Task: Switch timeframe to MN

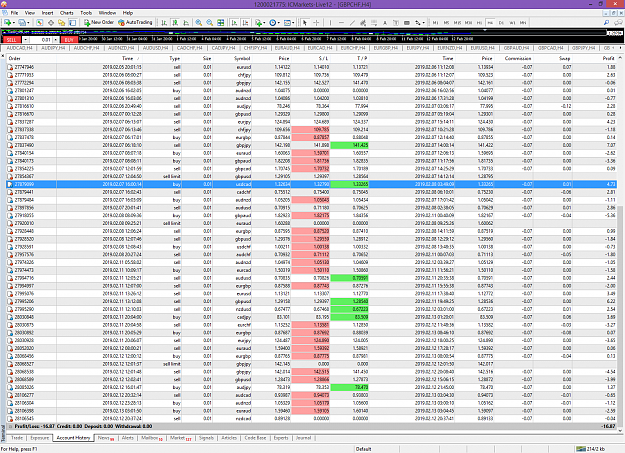Action: pos(523,23)
